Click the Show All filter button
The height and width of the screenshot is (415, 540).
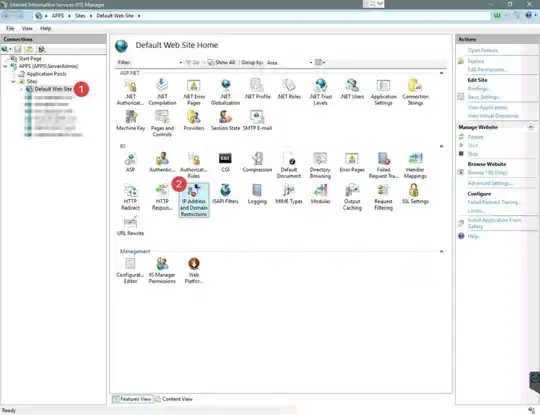coord(221,63)
